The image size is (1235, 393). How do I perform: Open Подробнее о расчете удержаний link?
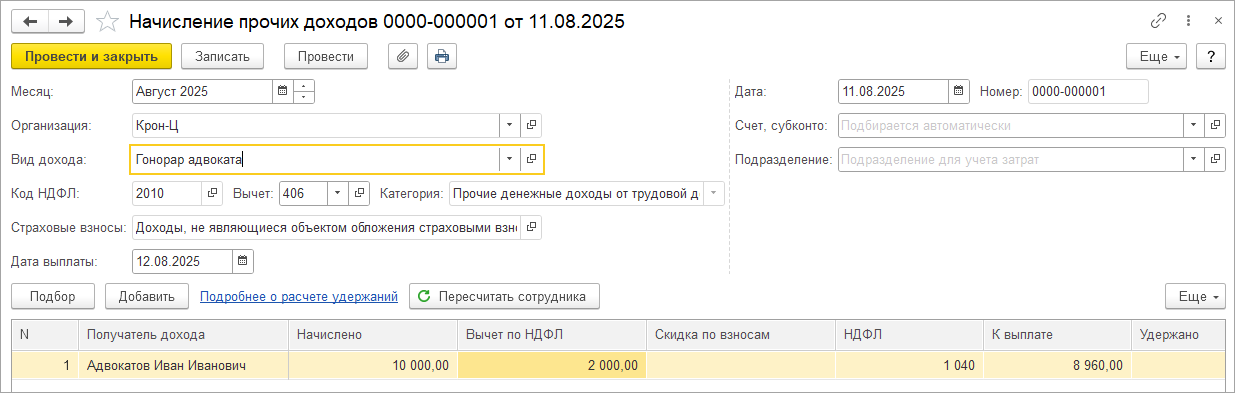coord(299,296)
